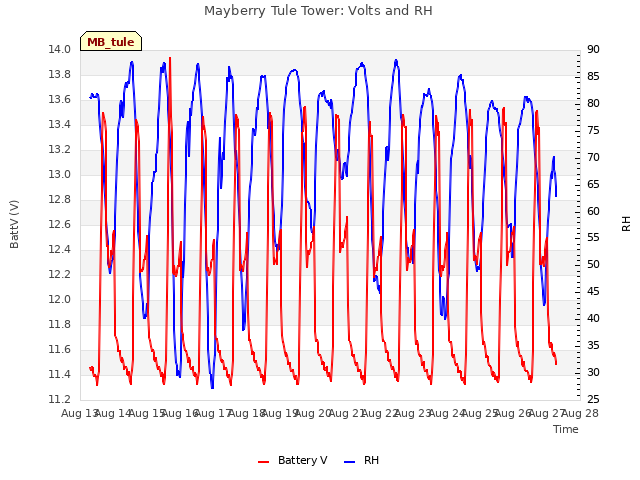Click the Aug 24 date tick label

click(x=447, y=413)
